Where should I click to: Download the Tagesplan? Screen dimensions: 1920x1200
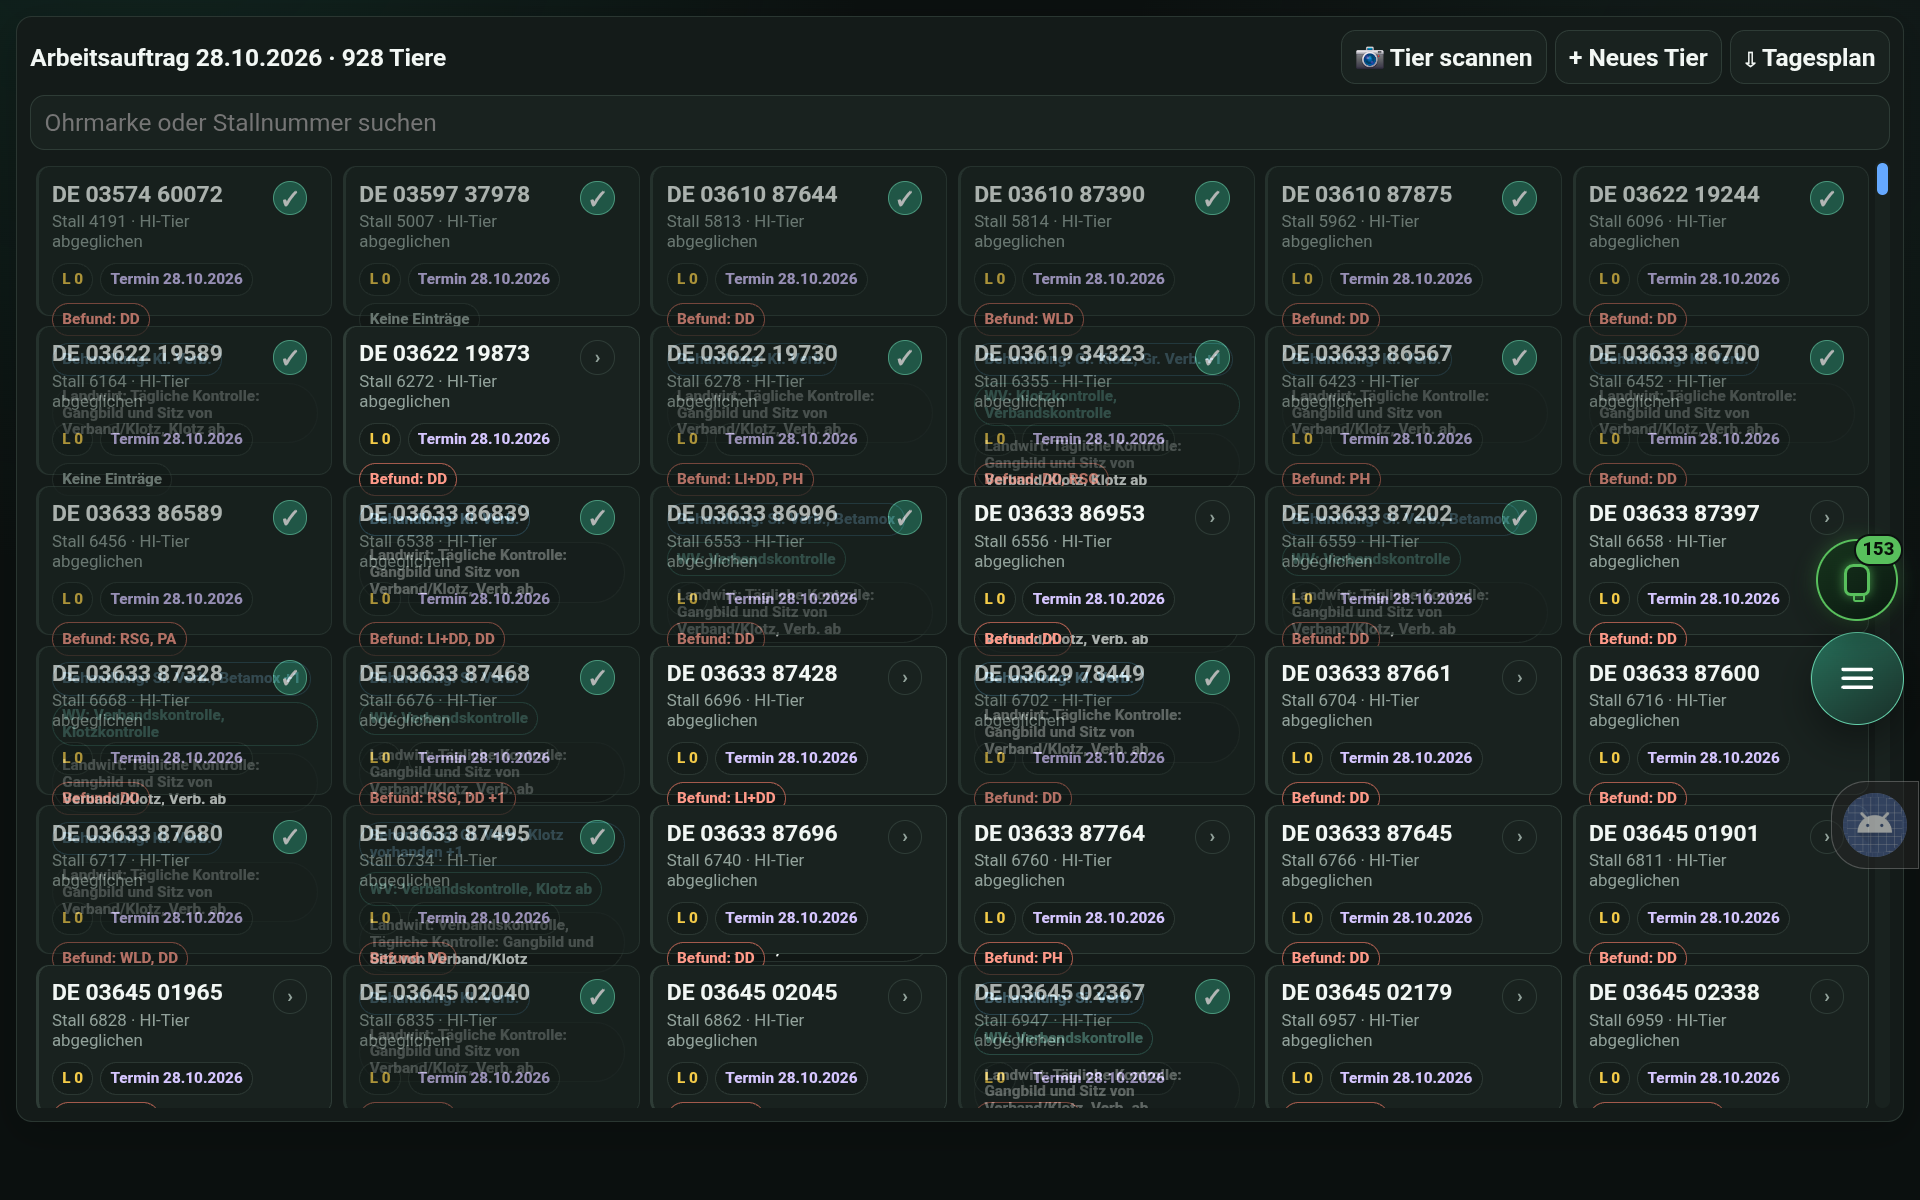click(1809, 58)
